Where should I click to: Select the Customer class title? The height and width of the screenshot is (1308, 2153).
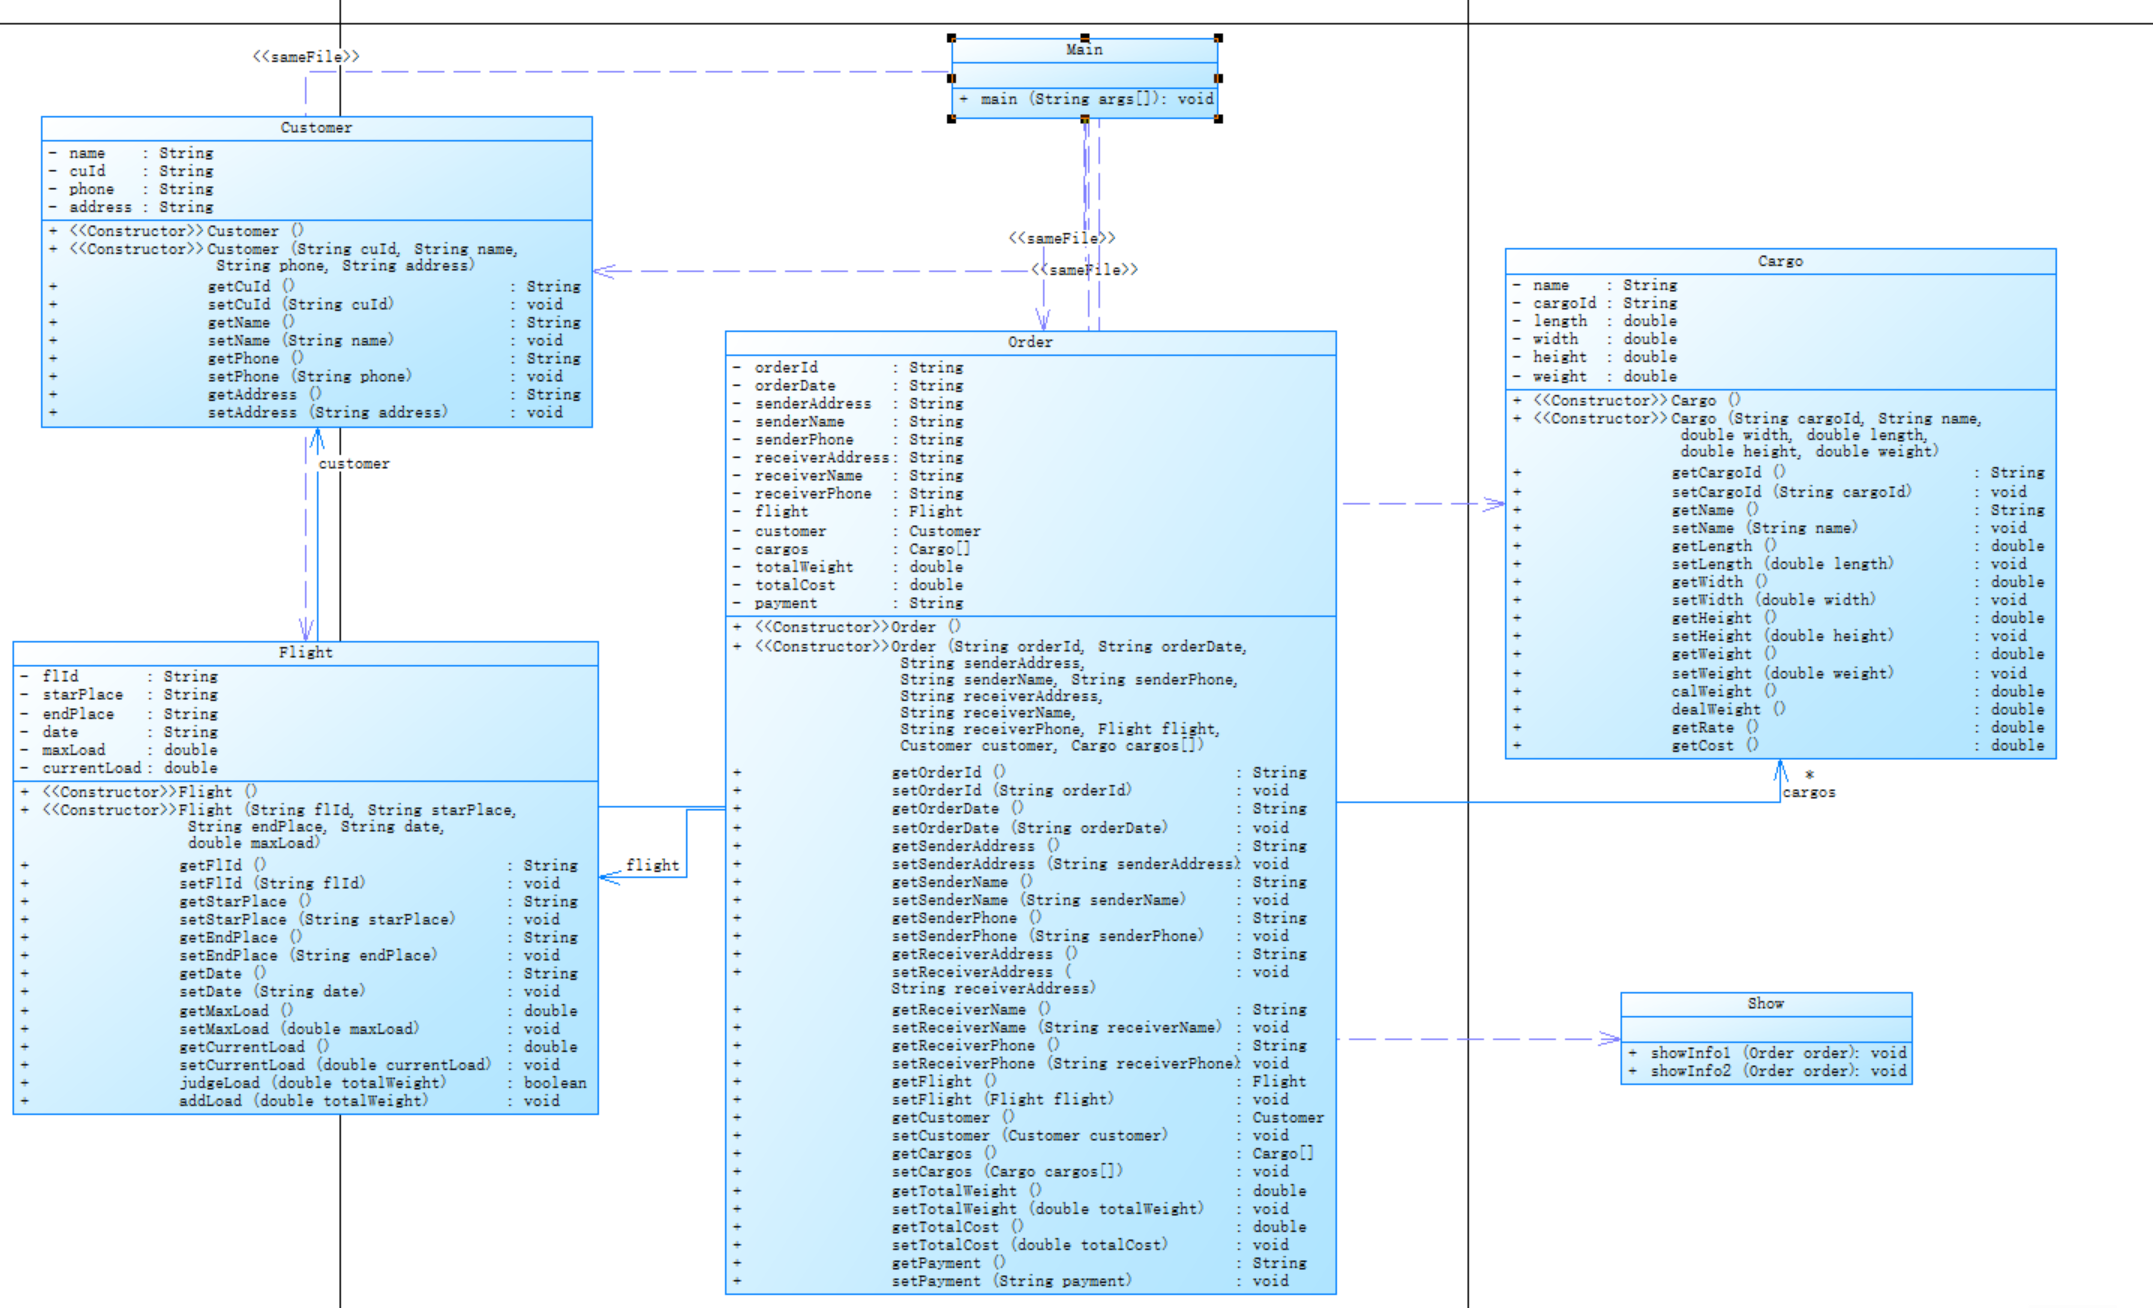316,128
